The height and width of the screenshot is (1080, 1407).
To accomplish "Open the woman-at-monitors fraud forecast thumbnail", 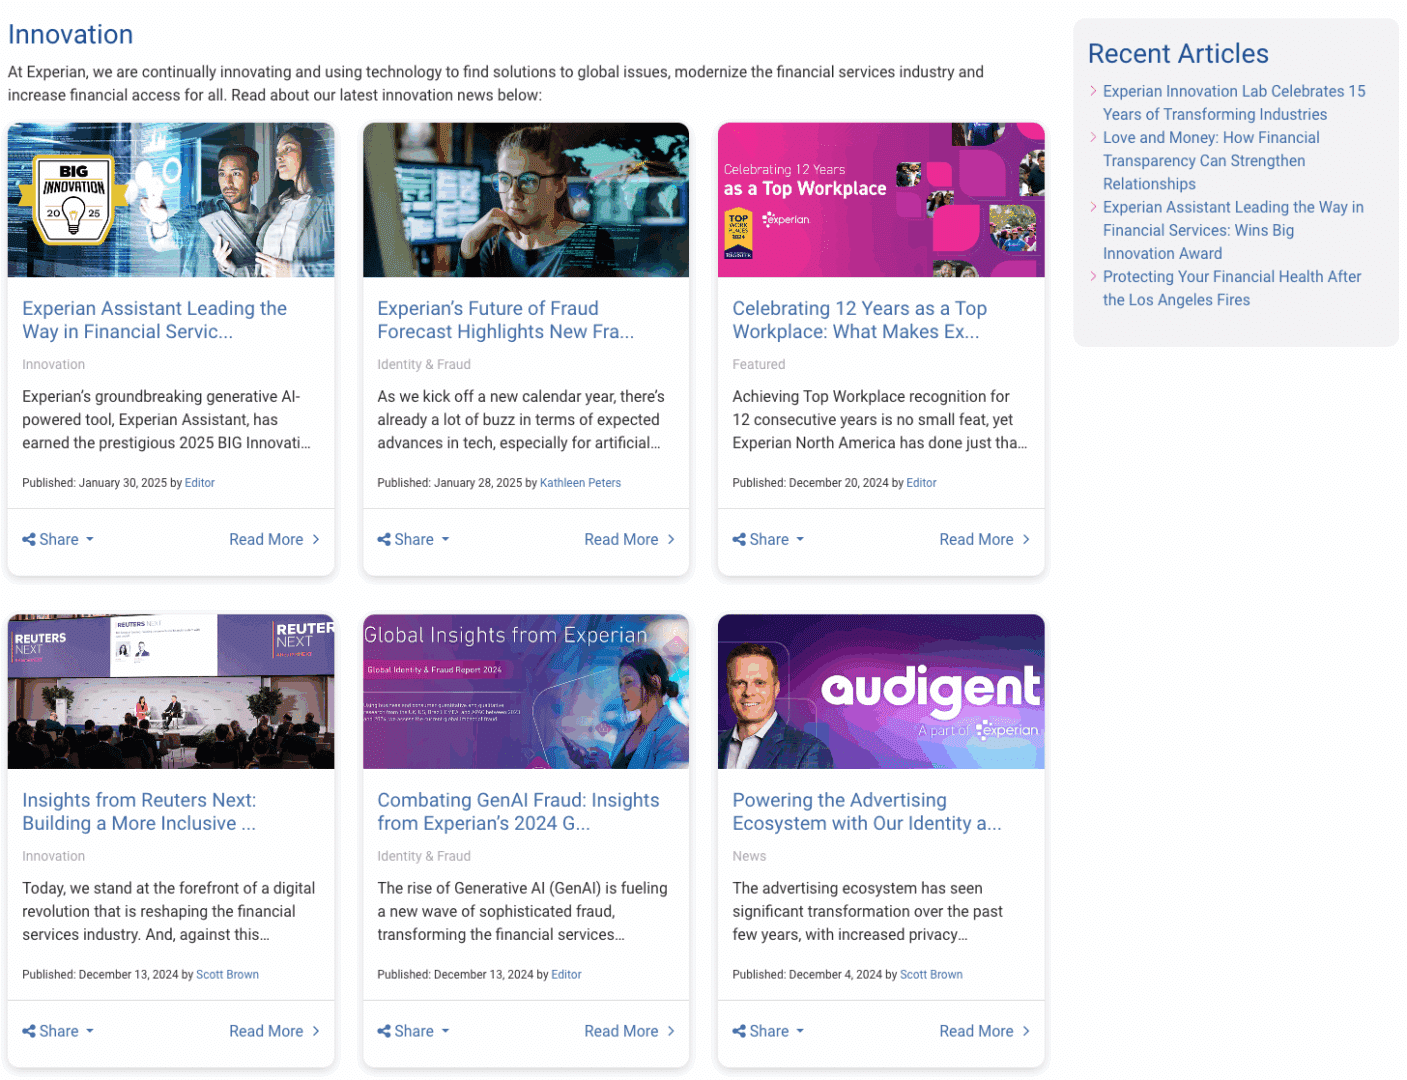I will pyautogui.click(x=526, y=200).
